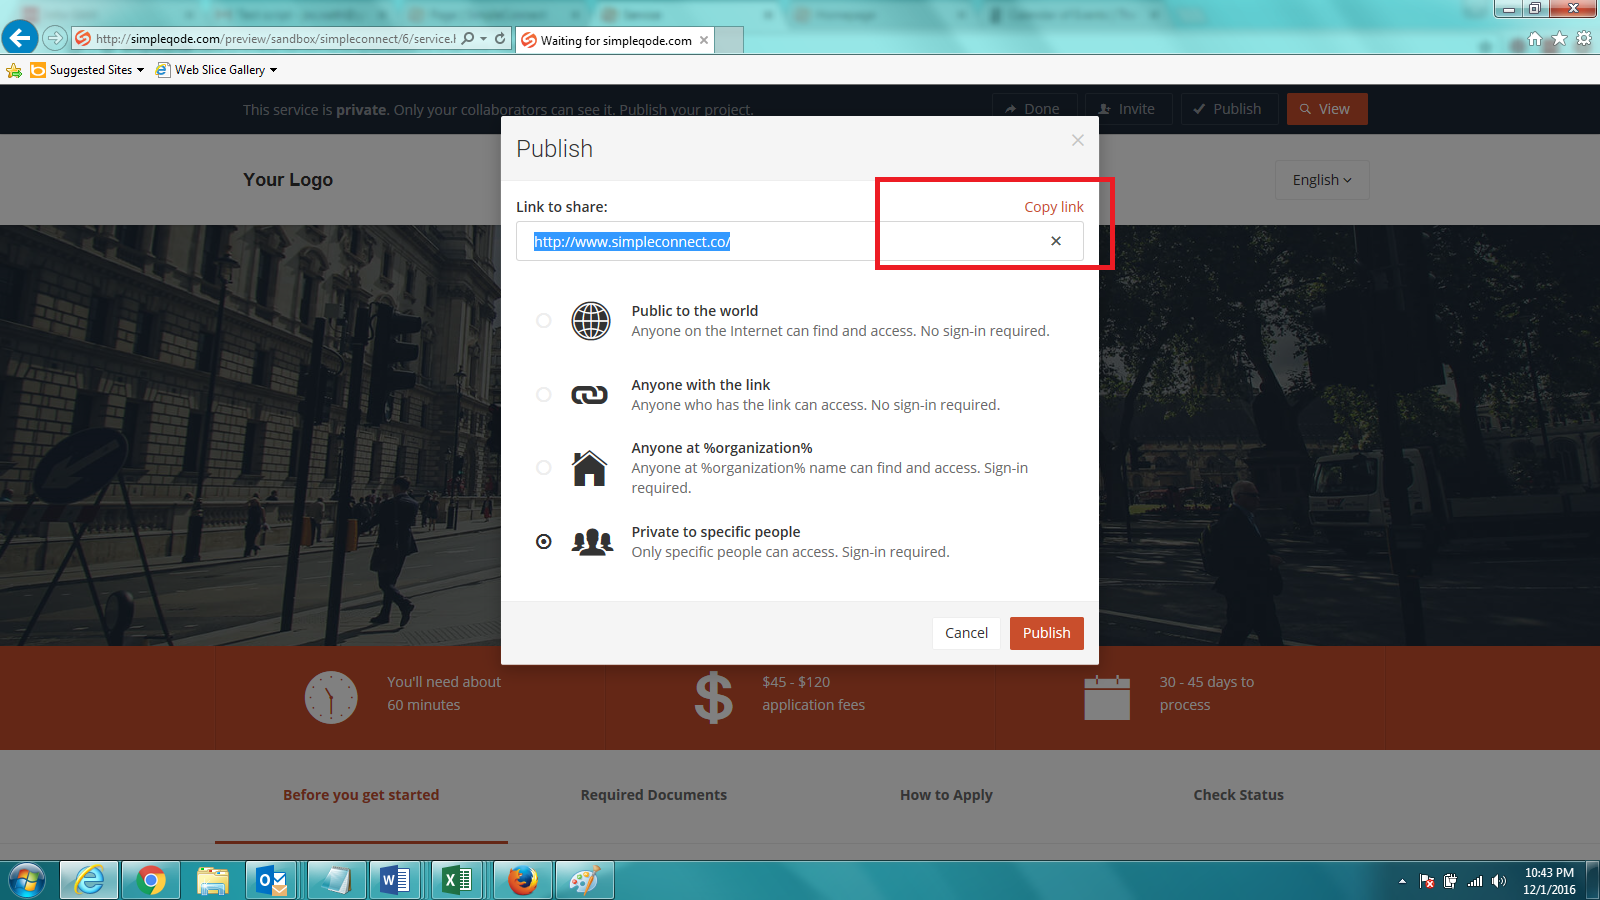Open Internet Explorer from the taskbar

coord(89,881)
